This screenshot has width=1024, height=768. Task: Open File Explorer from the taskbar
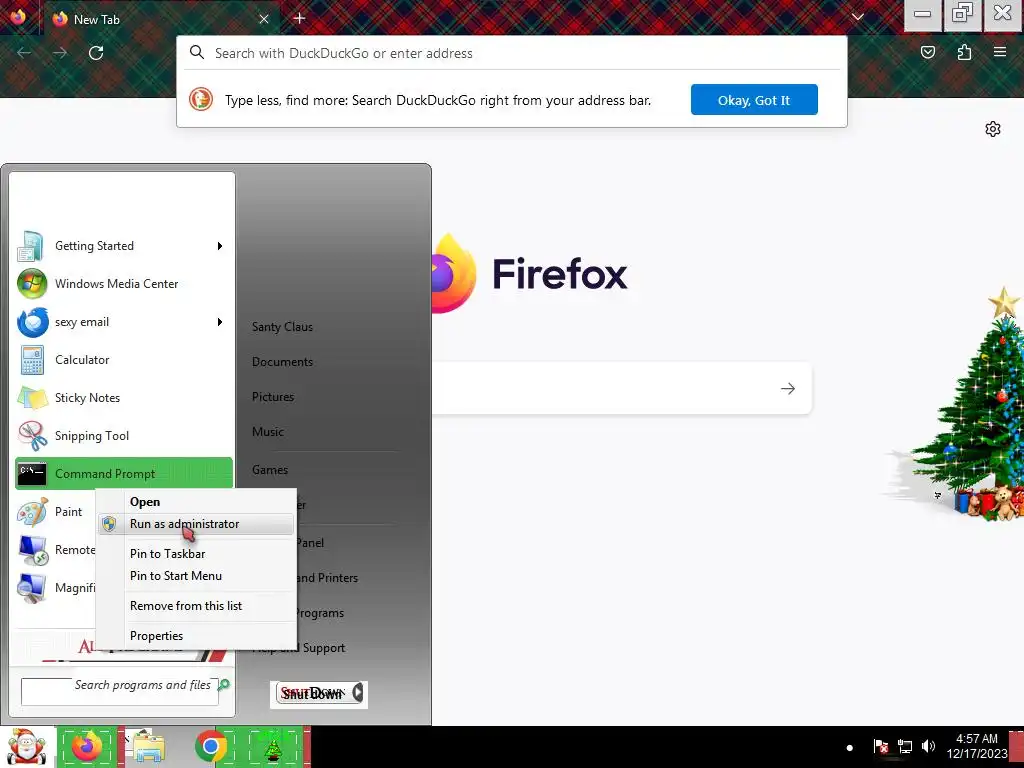pos(148,747)
